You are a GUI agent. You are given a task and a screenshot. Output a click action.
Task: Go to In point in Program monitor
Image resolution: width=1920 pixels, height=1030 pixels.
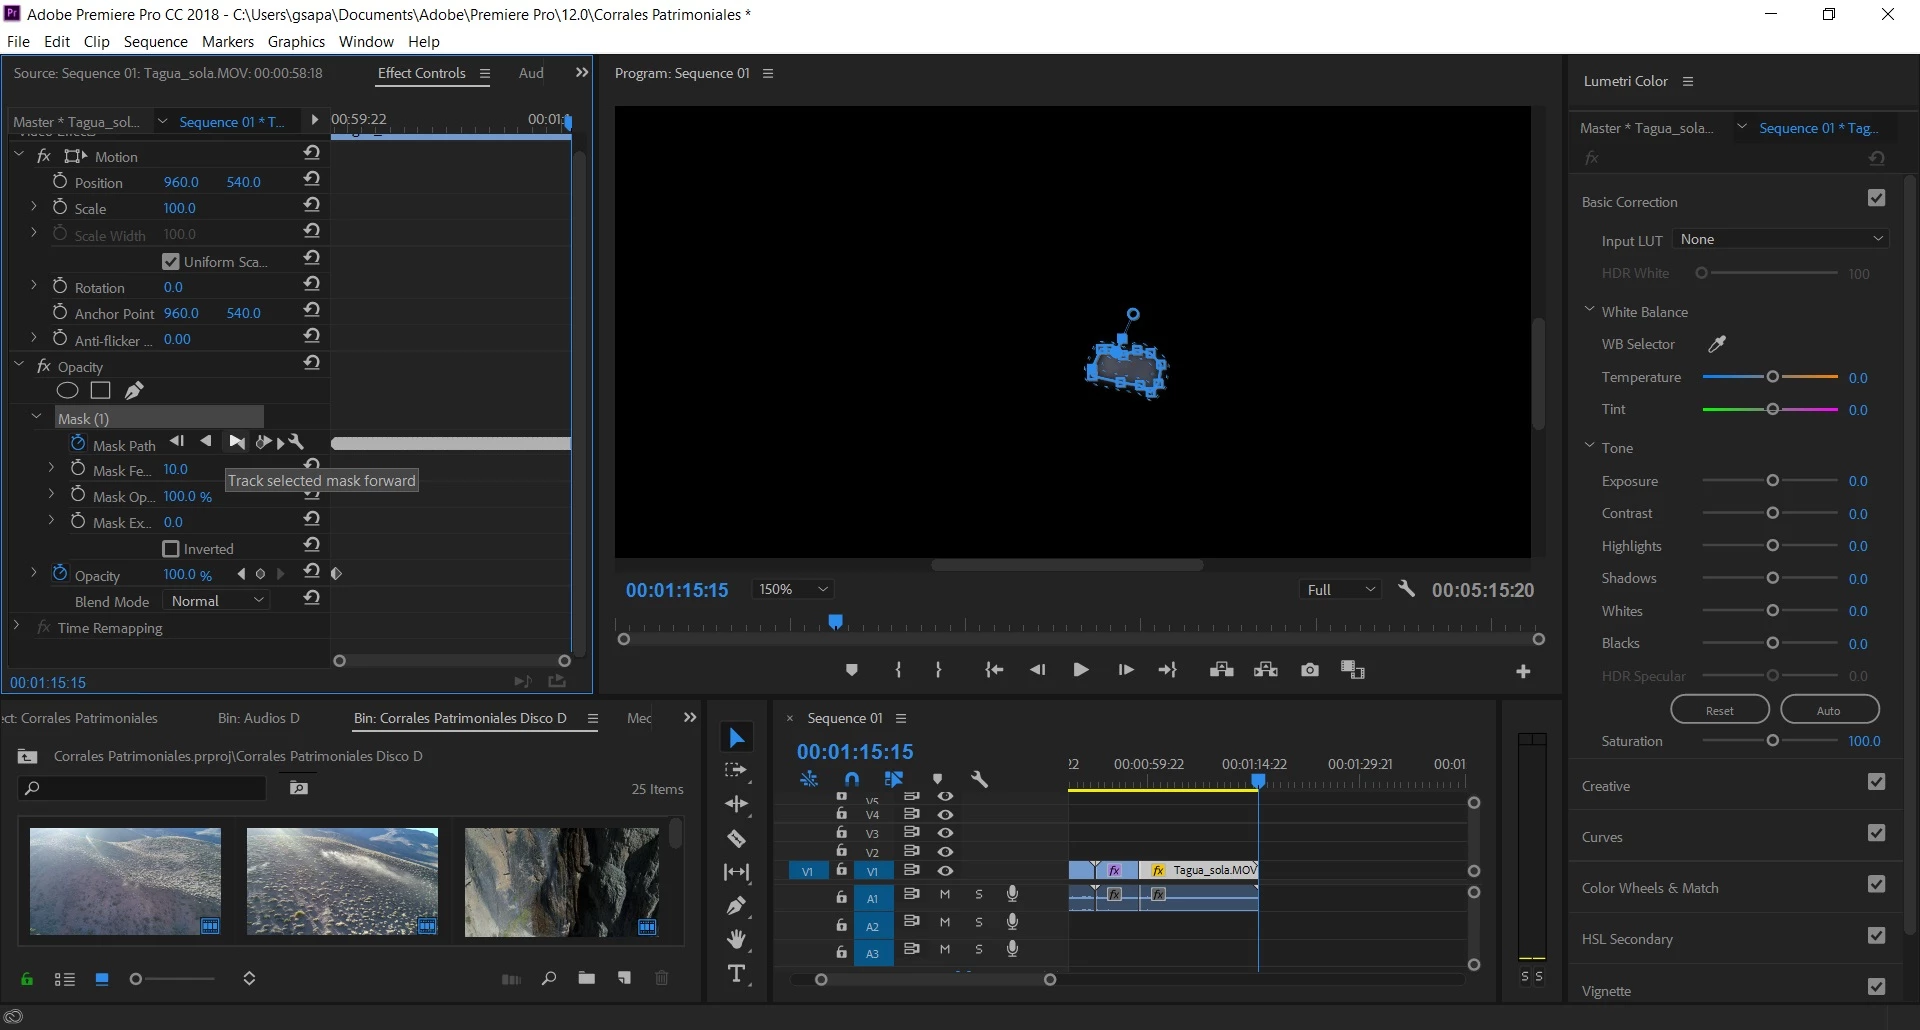point(994,670)
